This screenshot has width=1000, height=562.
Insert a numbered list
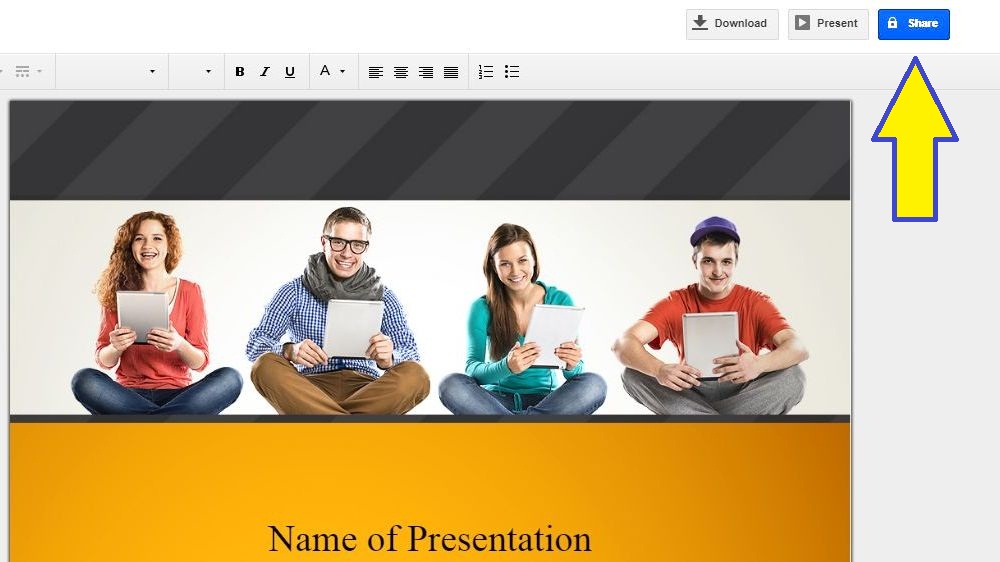pyautogui.click(x=486, y=72)
